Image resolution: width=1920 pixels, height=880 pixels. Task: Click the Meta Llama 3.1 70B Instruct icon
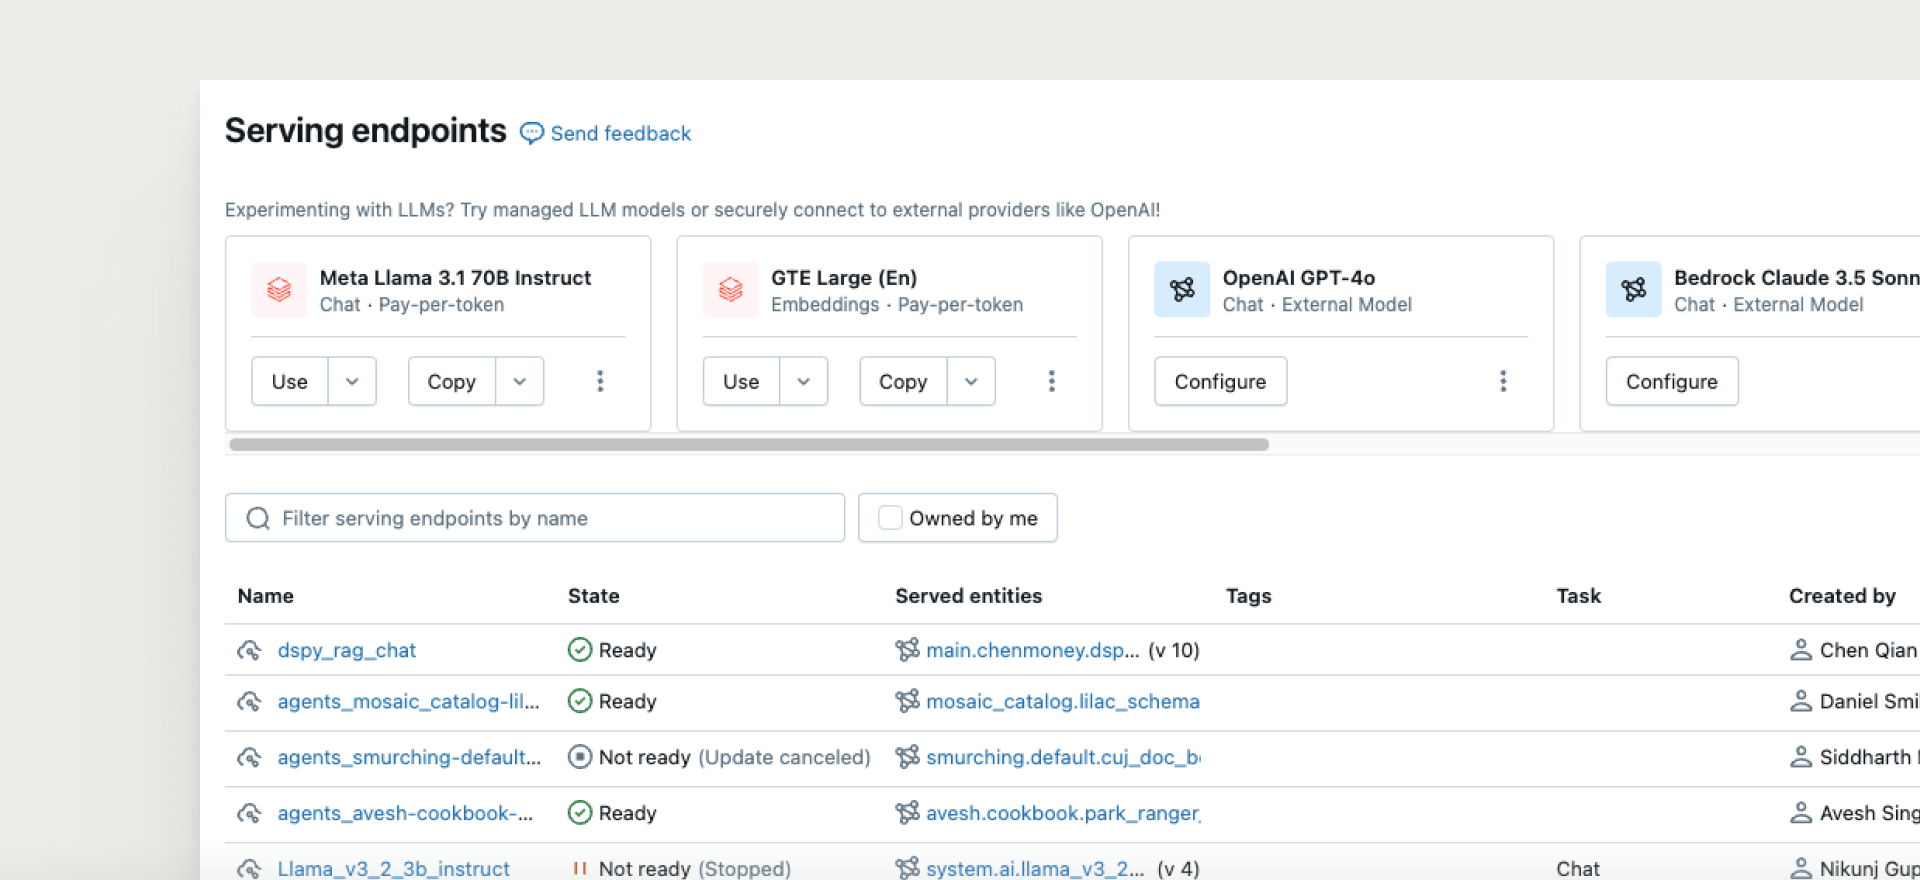tap(279, 290)
